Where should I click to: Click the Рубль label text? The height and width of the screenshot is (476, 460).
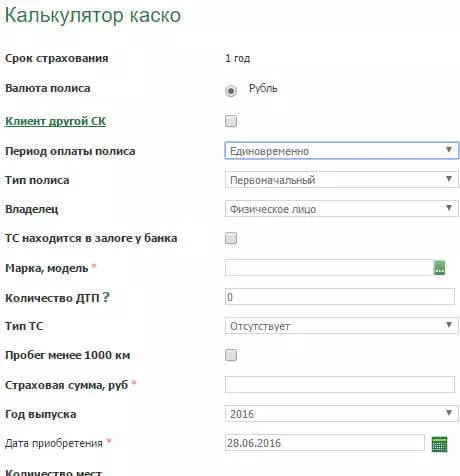[263, 88]
